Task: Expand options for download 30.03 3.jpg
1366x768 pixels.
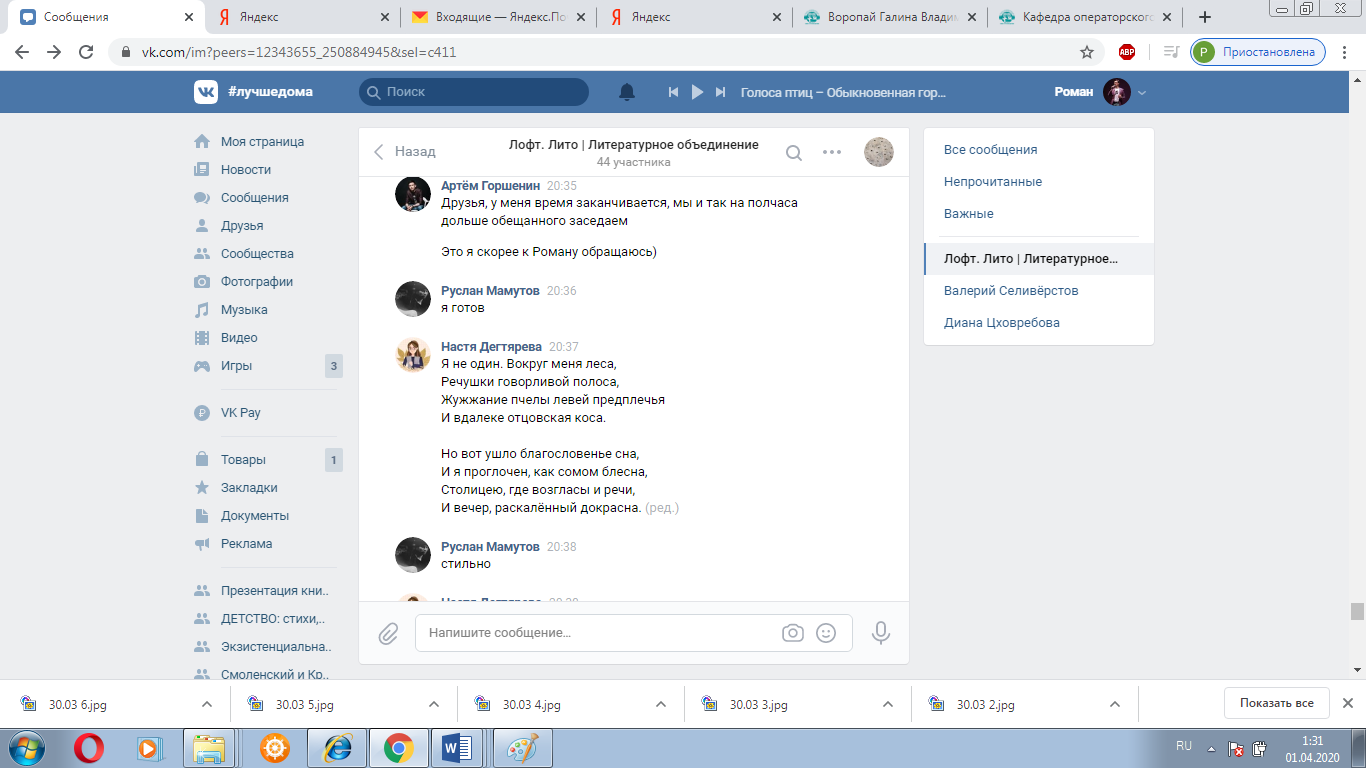Action: (887, 704)
